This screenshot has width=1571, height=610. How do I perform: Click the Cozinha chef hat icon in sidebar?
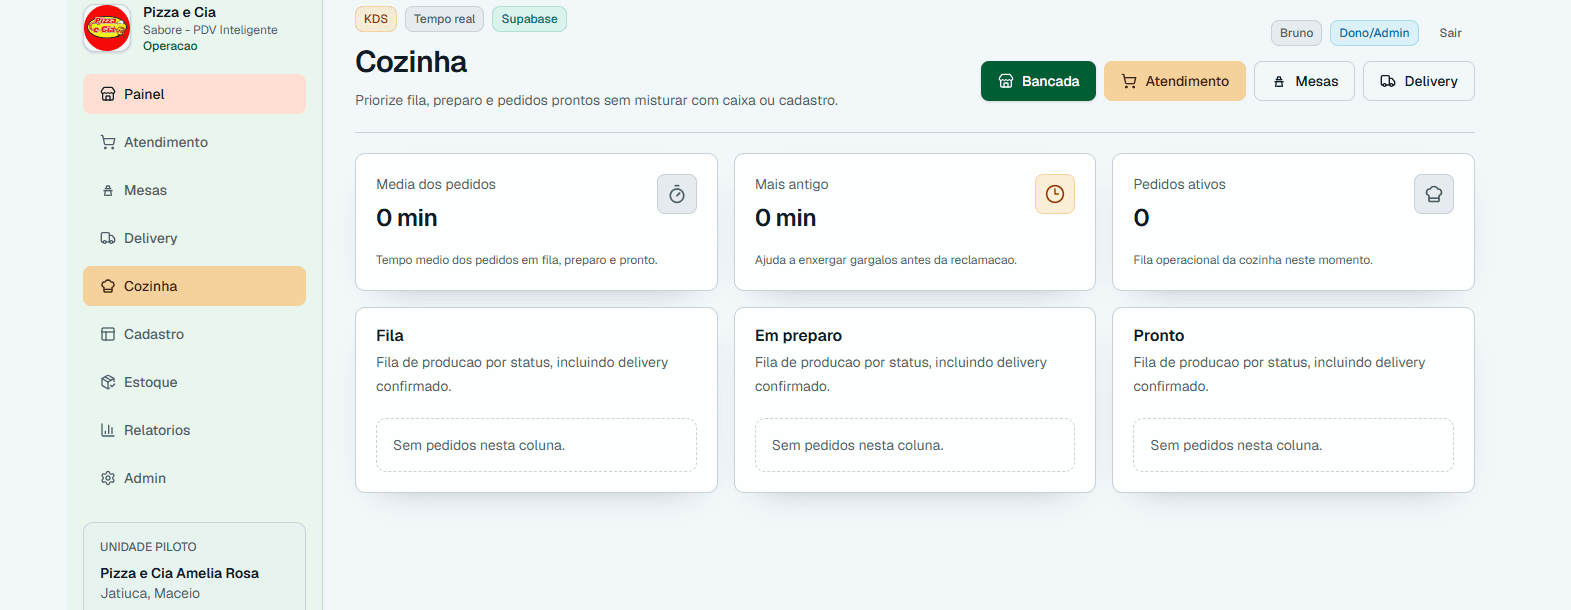click(108, 286)
